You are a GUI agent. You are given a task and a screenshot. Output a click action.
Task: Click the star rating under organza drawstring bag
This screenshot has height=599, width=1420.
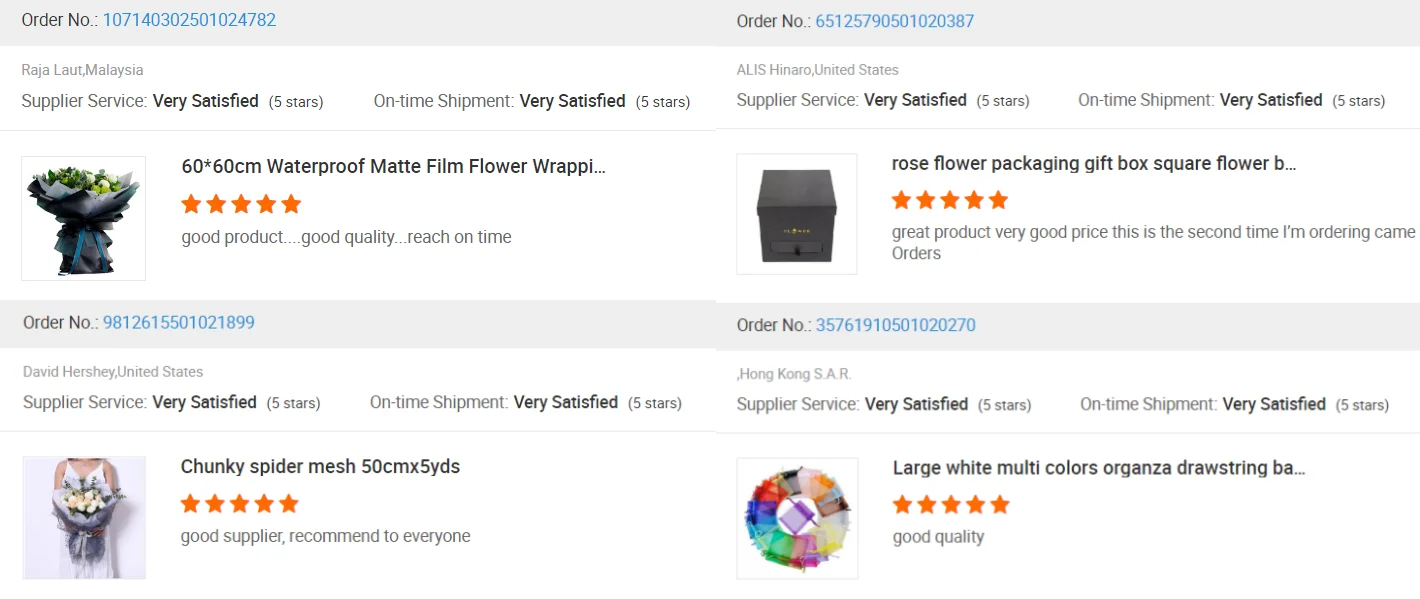[x=950, y=504]
